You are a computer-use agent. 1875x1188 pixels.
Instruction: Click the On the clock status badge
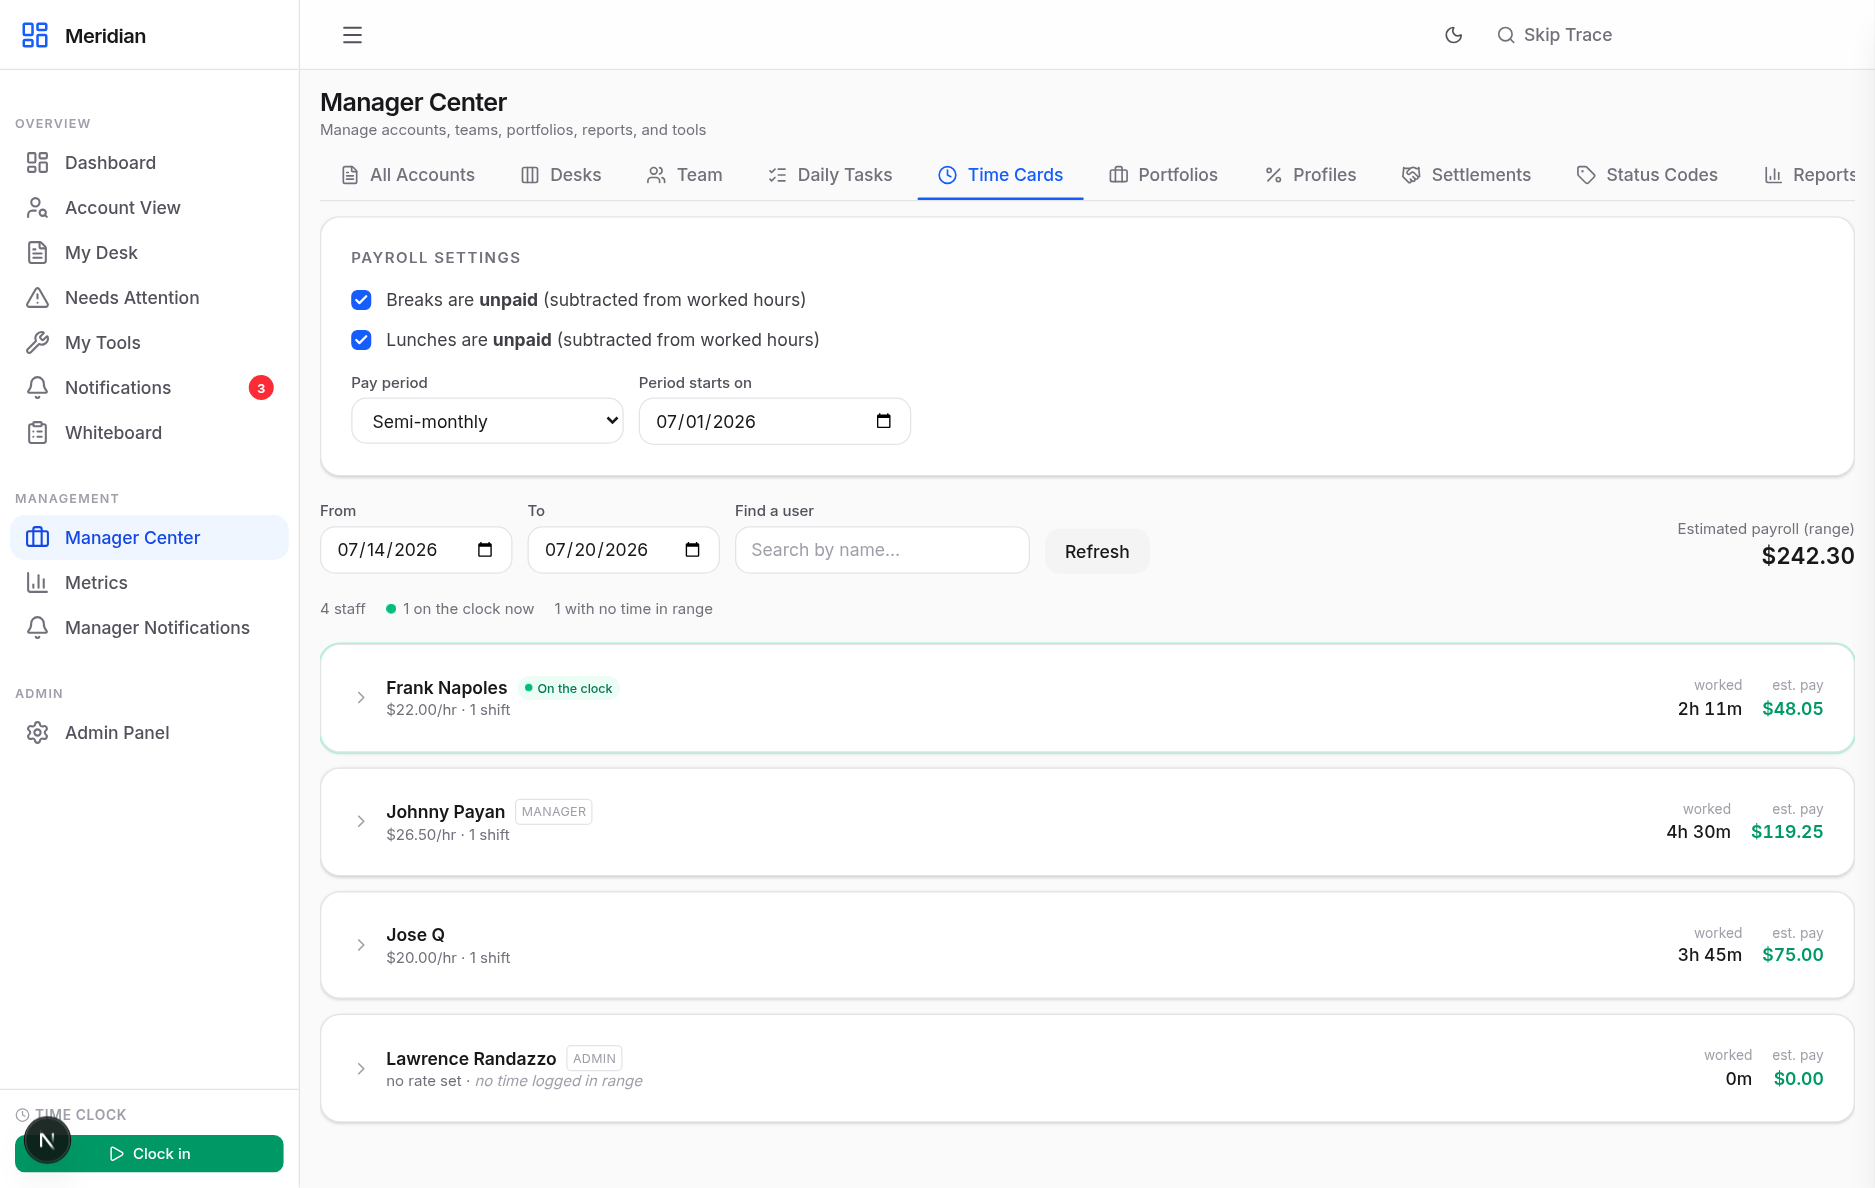coord(568,689)
